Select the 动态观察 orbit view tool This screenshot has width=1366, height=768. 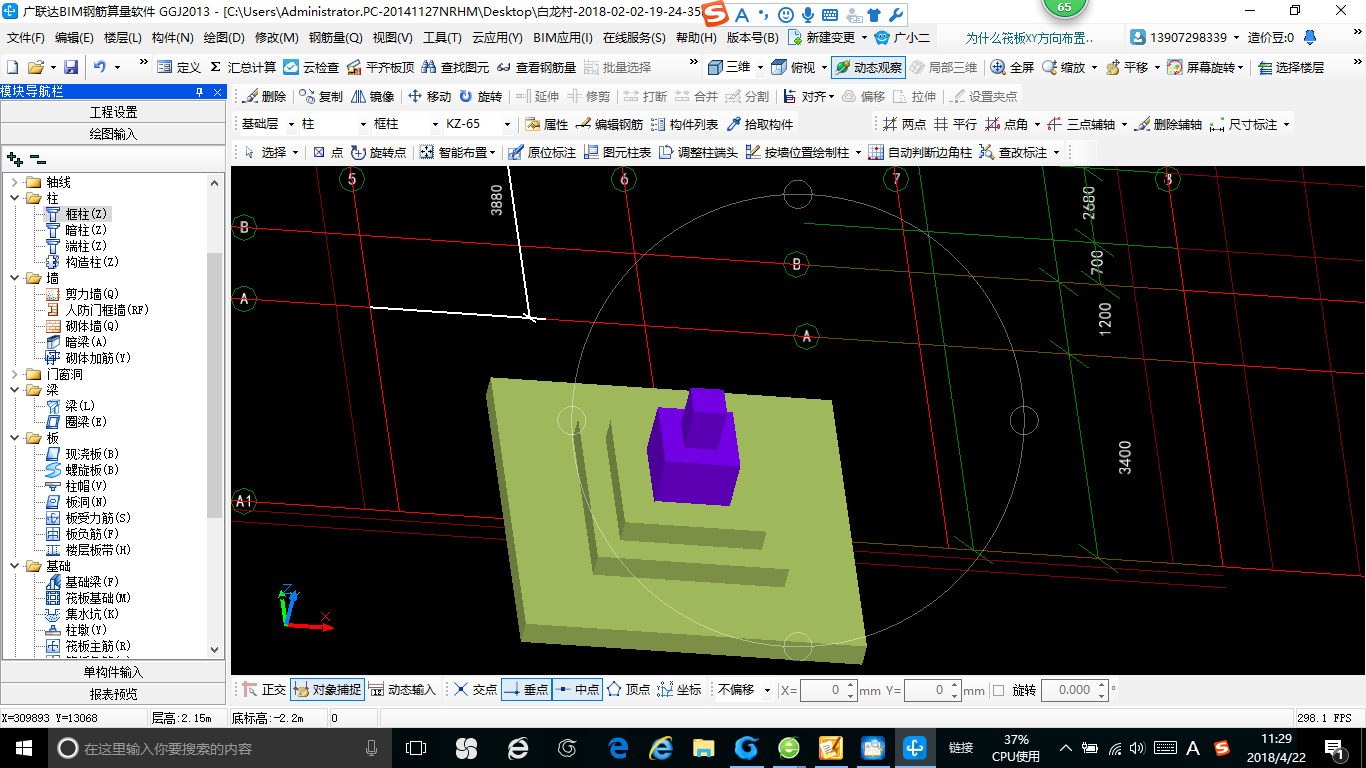tap(867, 67)
